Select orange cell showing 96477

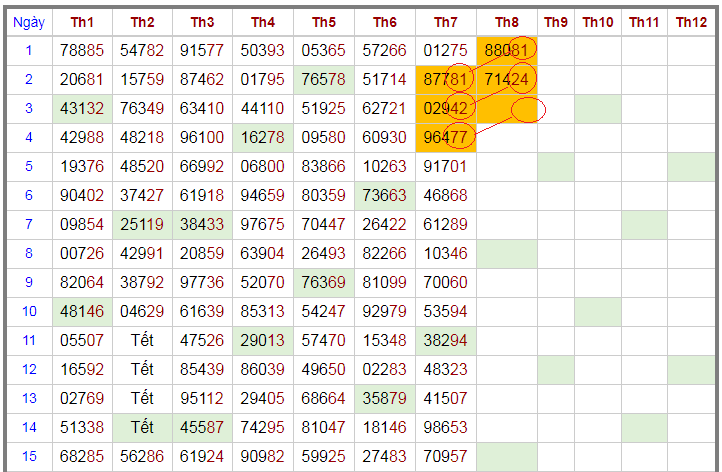(446, 137)
